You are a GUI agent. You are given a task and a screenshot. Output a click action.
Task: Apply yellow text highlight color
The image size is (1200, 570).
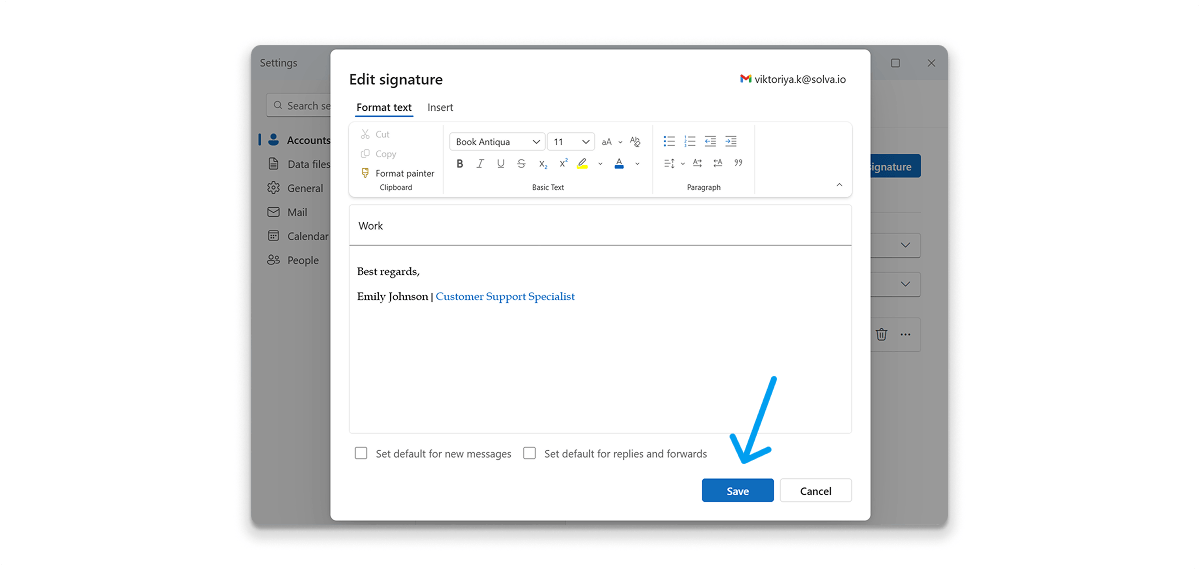point(583,163)
